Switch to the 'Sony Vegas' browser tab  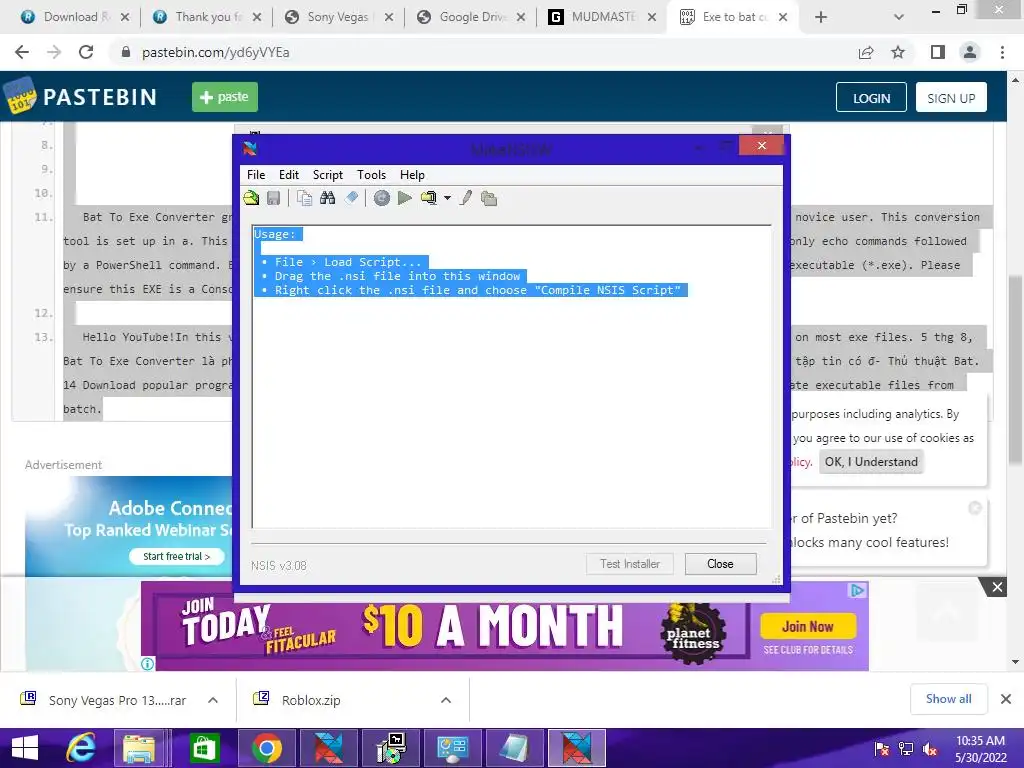[x=338, y=17]
